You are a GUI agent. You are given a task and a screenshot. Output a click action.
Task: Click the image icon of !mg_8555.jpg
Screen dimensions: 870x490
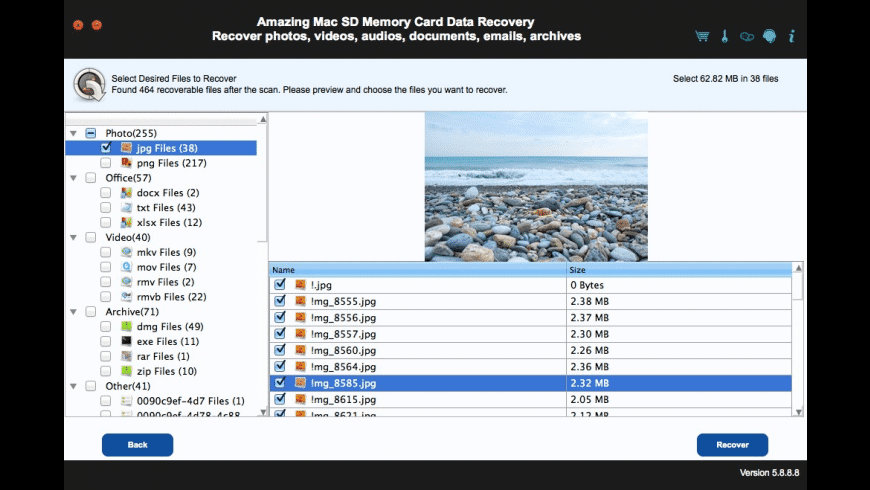[x=300, y=301]
